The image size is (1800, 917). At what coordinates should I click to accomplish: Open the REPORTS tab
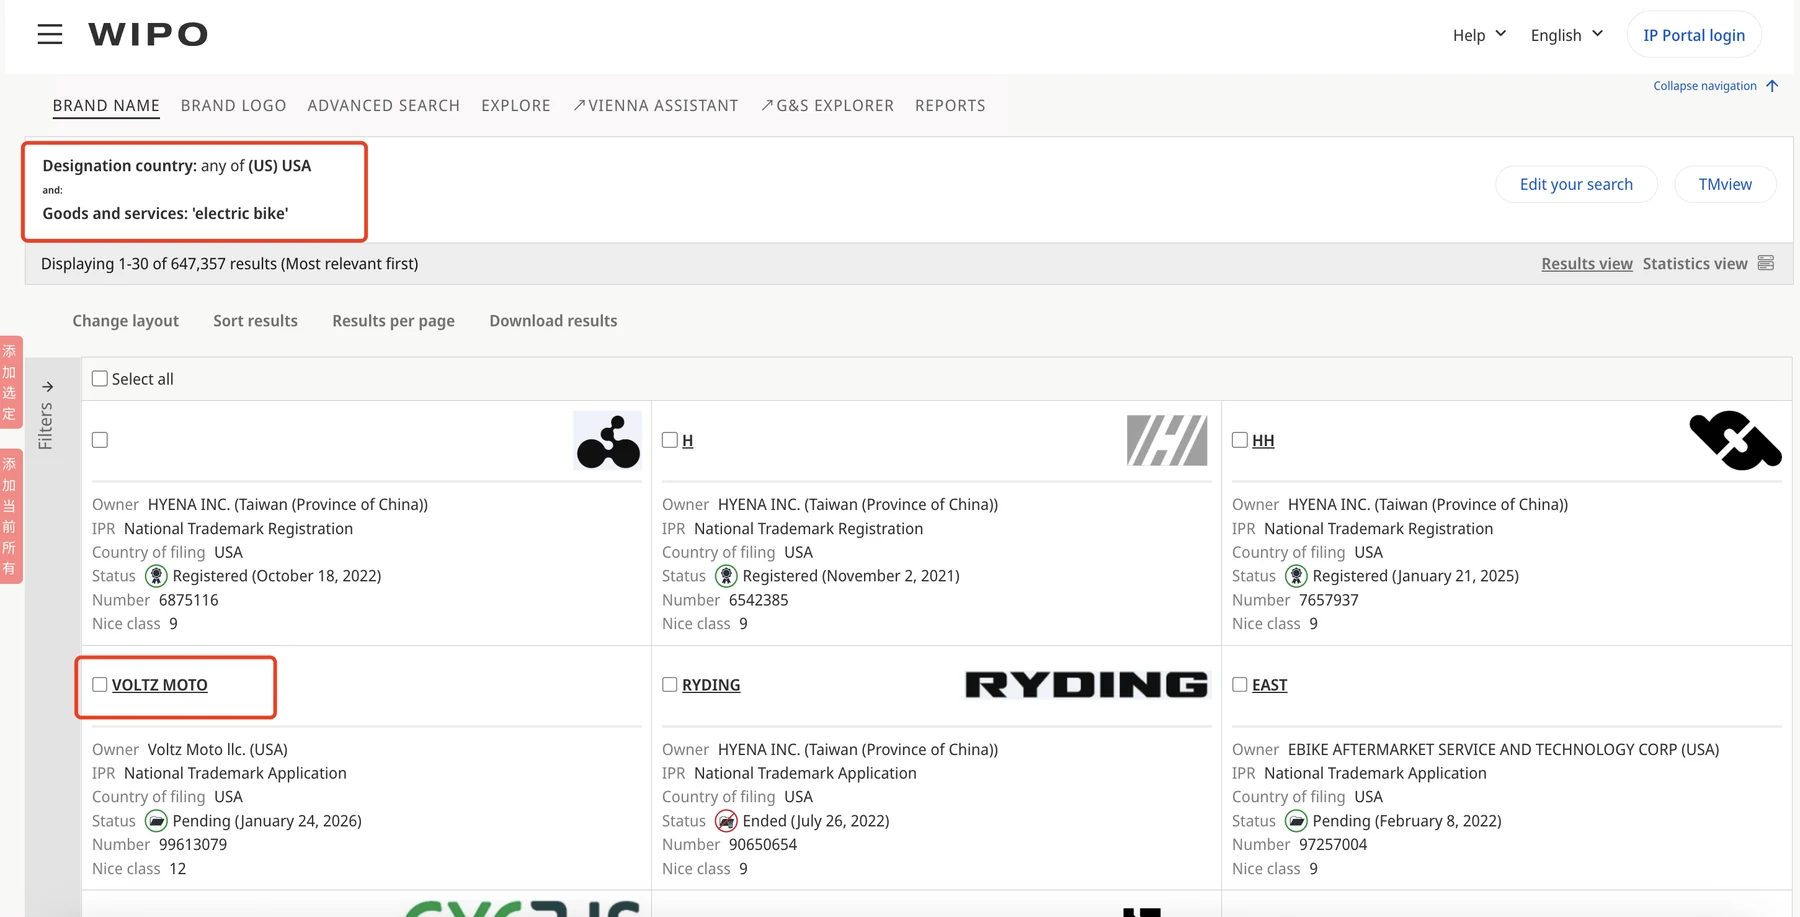[950, 106]
